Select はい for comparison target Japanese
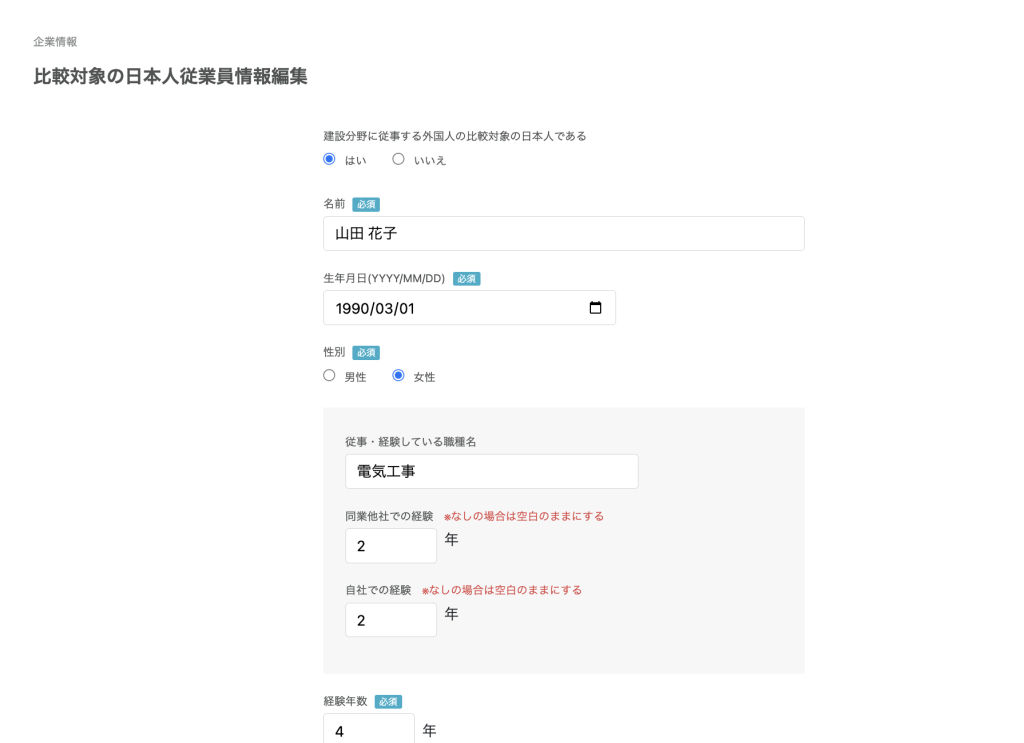Viewport: 1024px width, 743px height. point(329,159)
